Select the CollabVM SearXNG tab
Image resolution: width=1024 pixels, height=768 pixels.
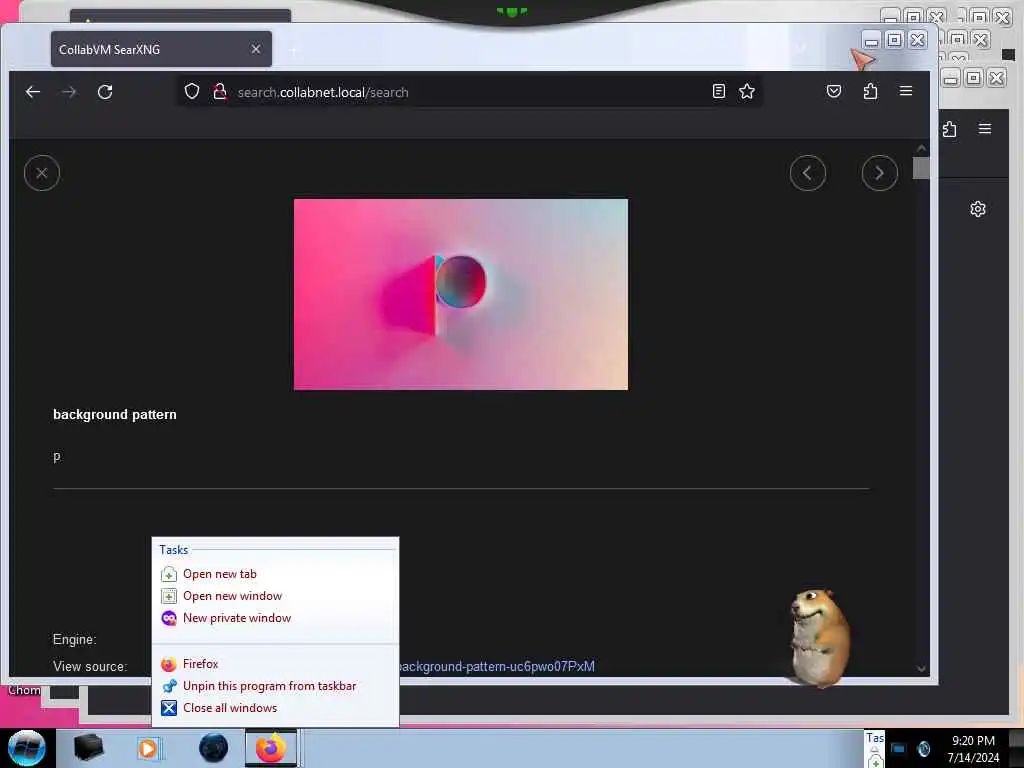point(161,49)
